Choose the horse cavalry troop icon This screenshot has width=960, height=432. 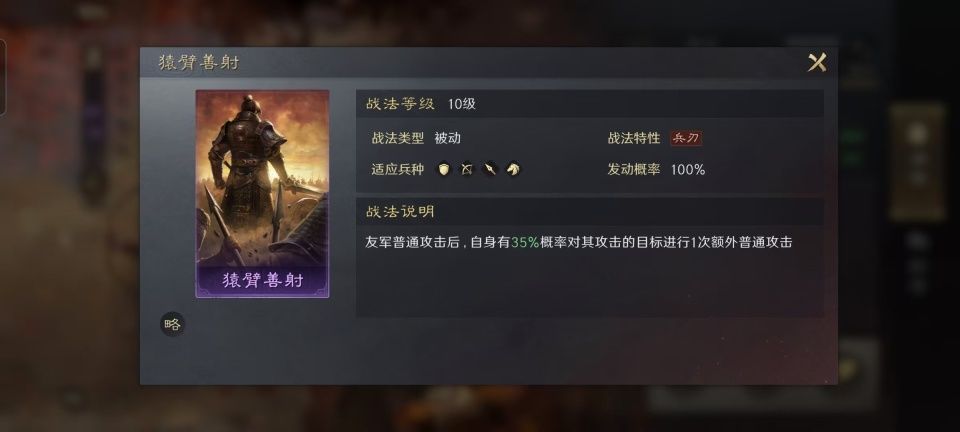(513, 169)
